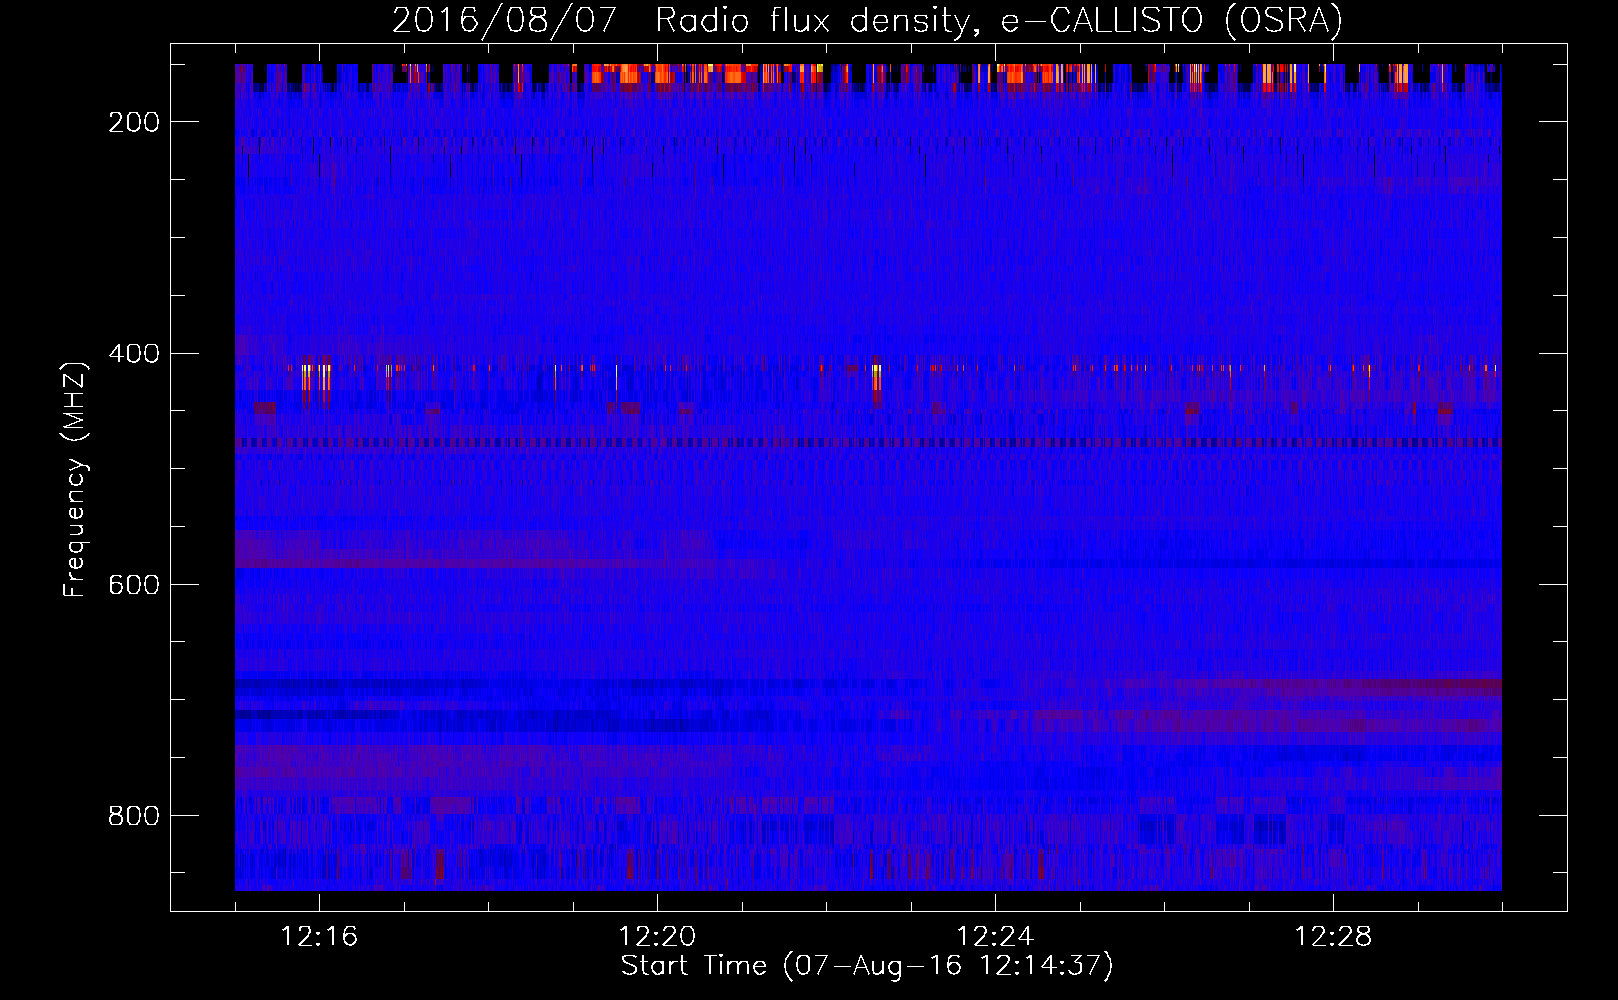Click the 12:24 time tick label
The width and height of the screenshot is (1618, 1000).
click(995, 937)
